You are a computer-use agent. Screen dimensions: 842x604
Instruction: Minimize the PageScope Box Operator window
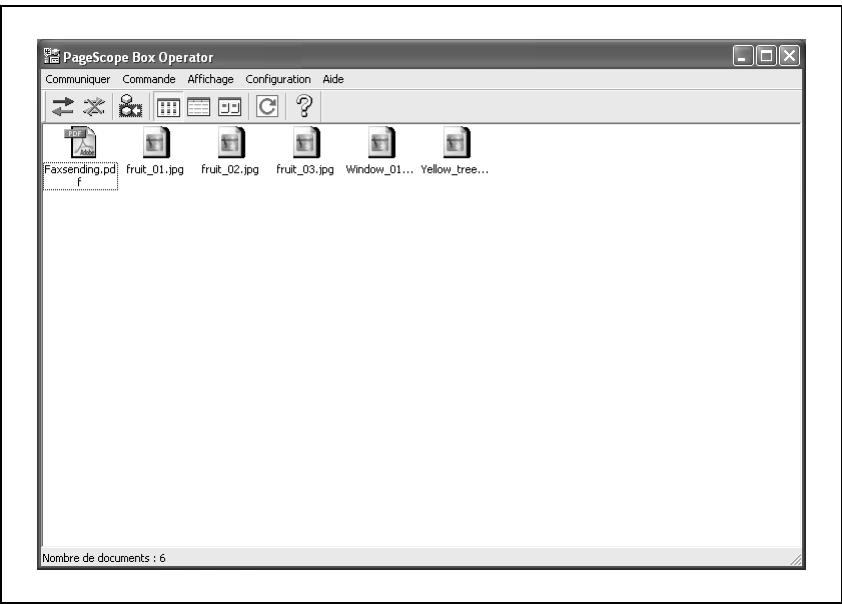pyautogui.click(x=743, y=56)
